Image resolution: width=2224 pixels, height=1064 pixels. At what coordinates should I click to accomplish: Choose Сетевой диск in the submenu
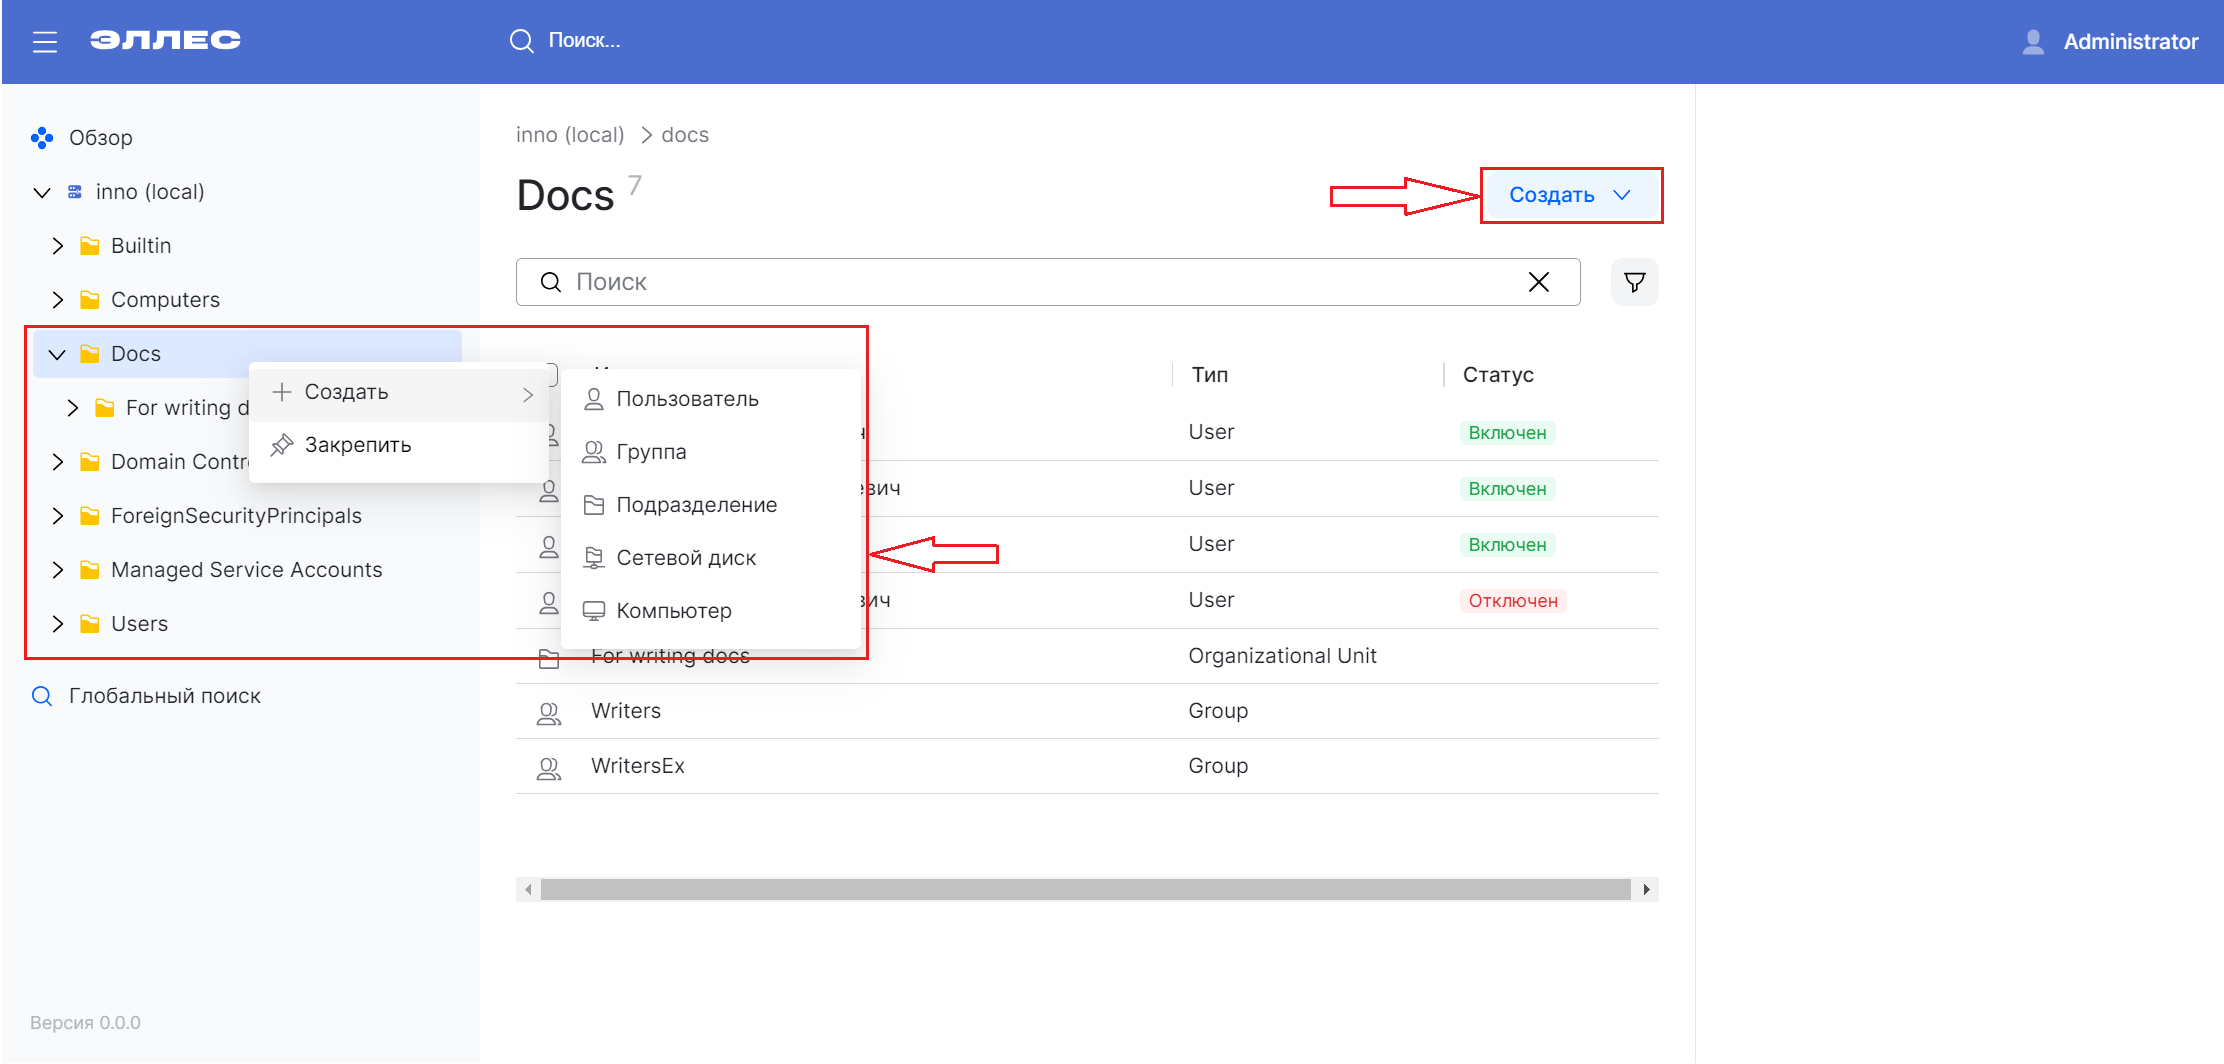coord(686,558)
